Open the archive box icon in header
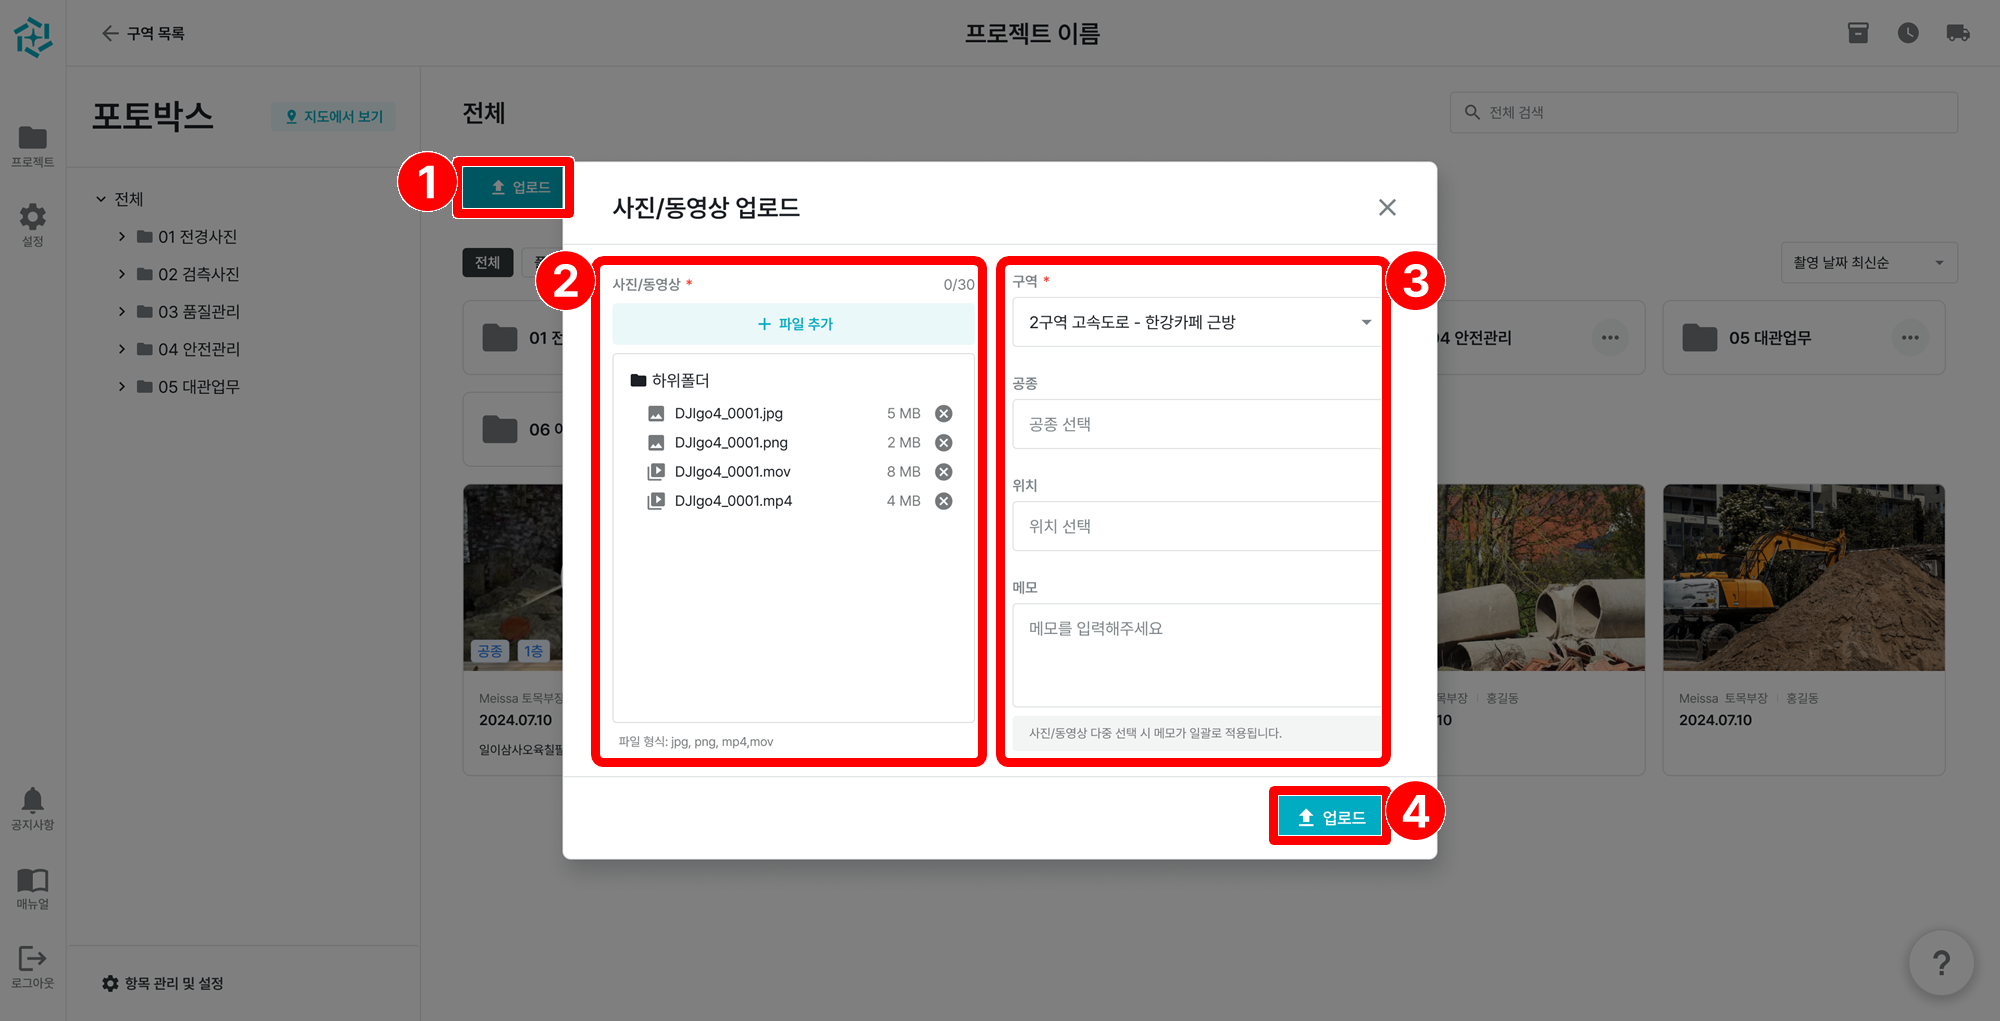This screenshot has height=1021, width=2000. [1858, 33]
